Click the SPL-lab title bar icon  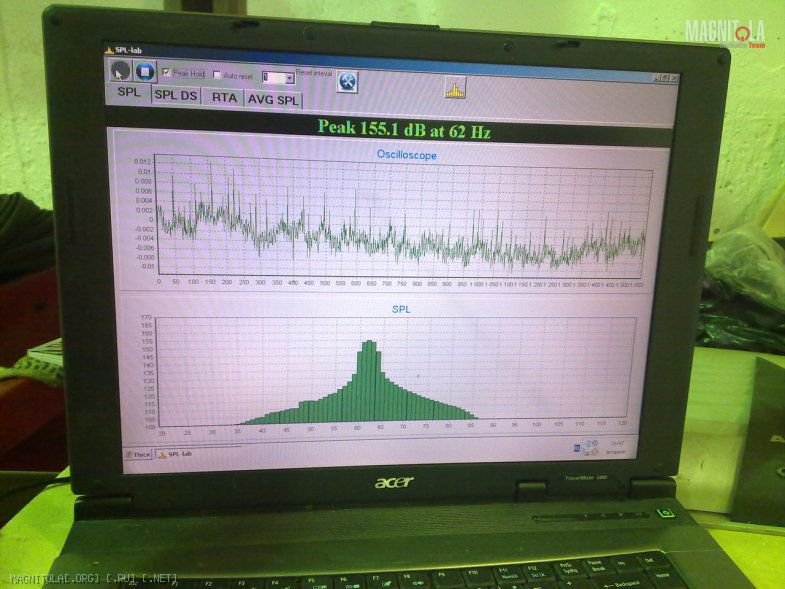coord(109,50)
